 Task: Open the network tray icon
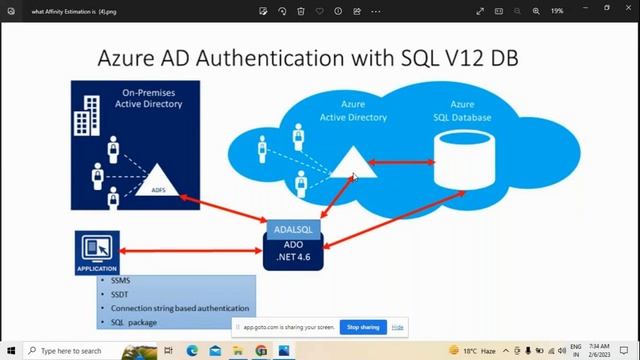[551, 351]
